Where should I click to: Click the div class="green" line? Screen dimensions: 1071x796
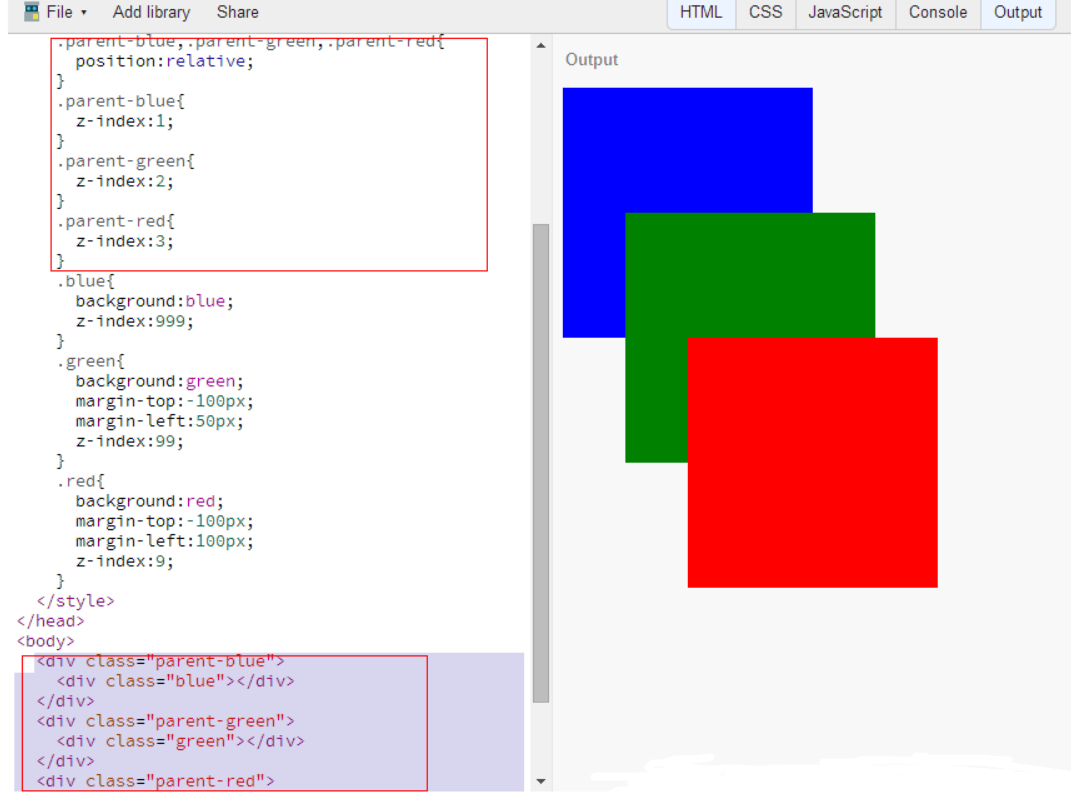click(x=180, y=741)
